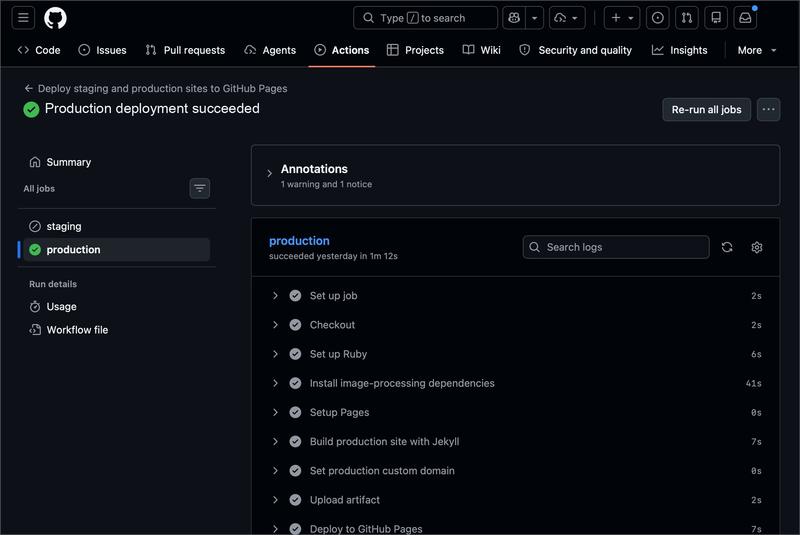Go to GitHub homepage logo
Viewport: 800px width, 535px height.
[x=55, y=18]
